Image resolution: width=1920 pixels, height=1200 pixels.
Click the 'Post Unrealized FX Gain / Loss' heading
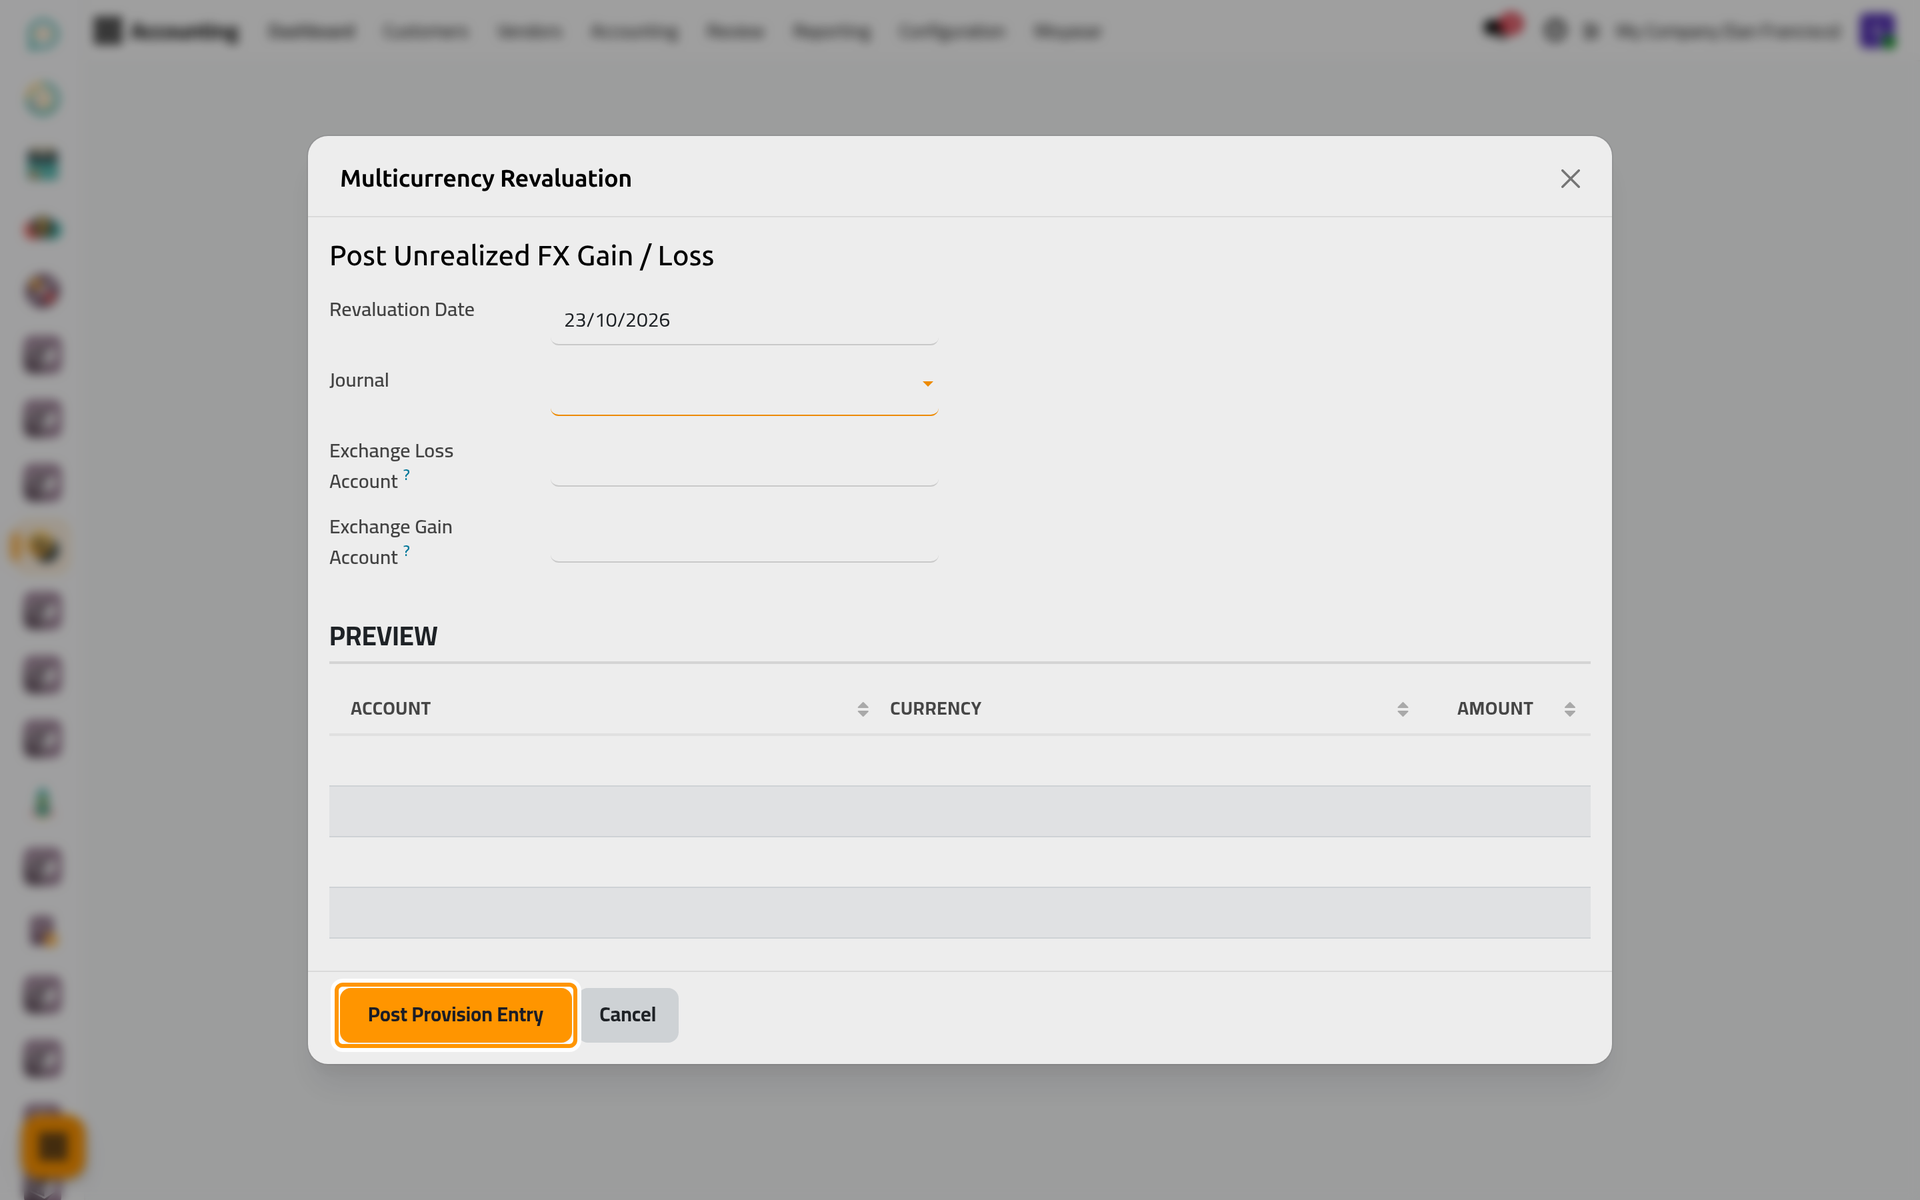coord(521,256)
